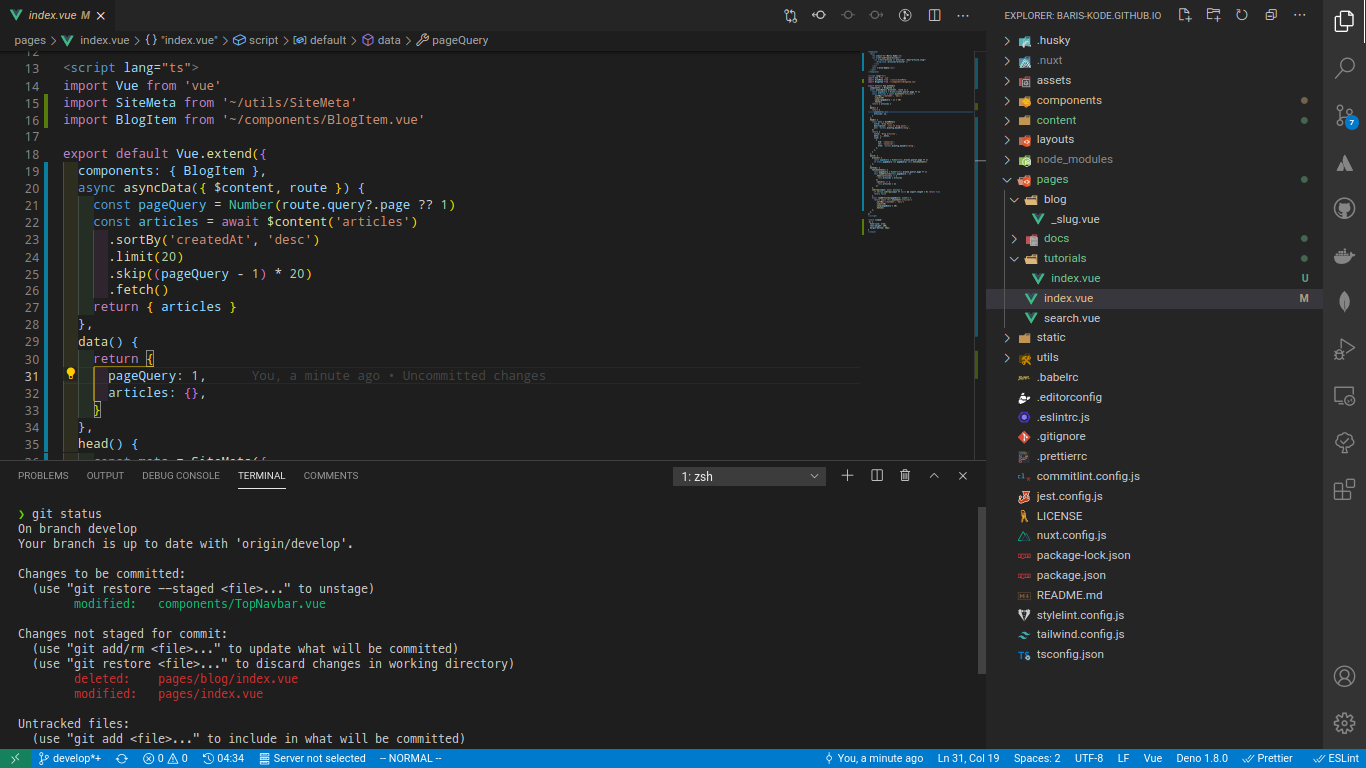The width and height of the screenshot is (1366, 768).
Task: Select the TERMINAL panel tab
Action: pyautogui.click(x=262, y=476)
